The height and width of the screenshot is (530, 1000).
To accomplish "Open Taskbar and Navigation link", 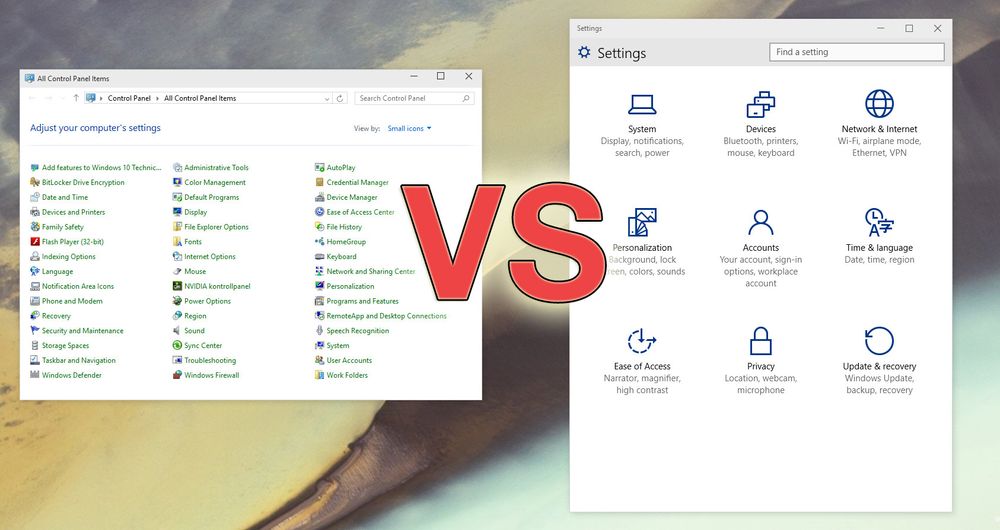I will coord(78,360).
